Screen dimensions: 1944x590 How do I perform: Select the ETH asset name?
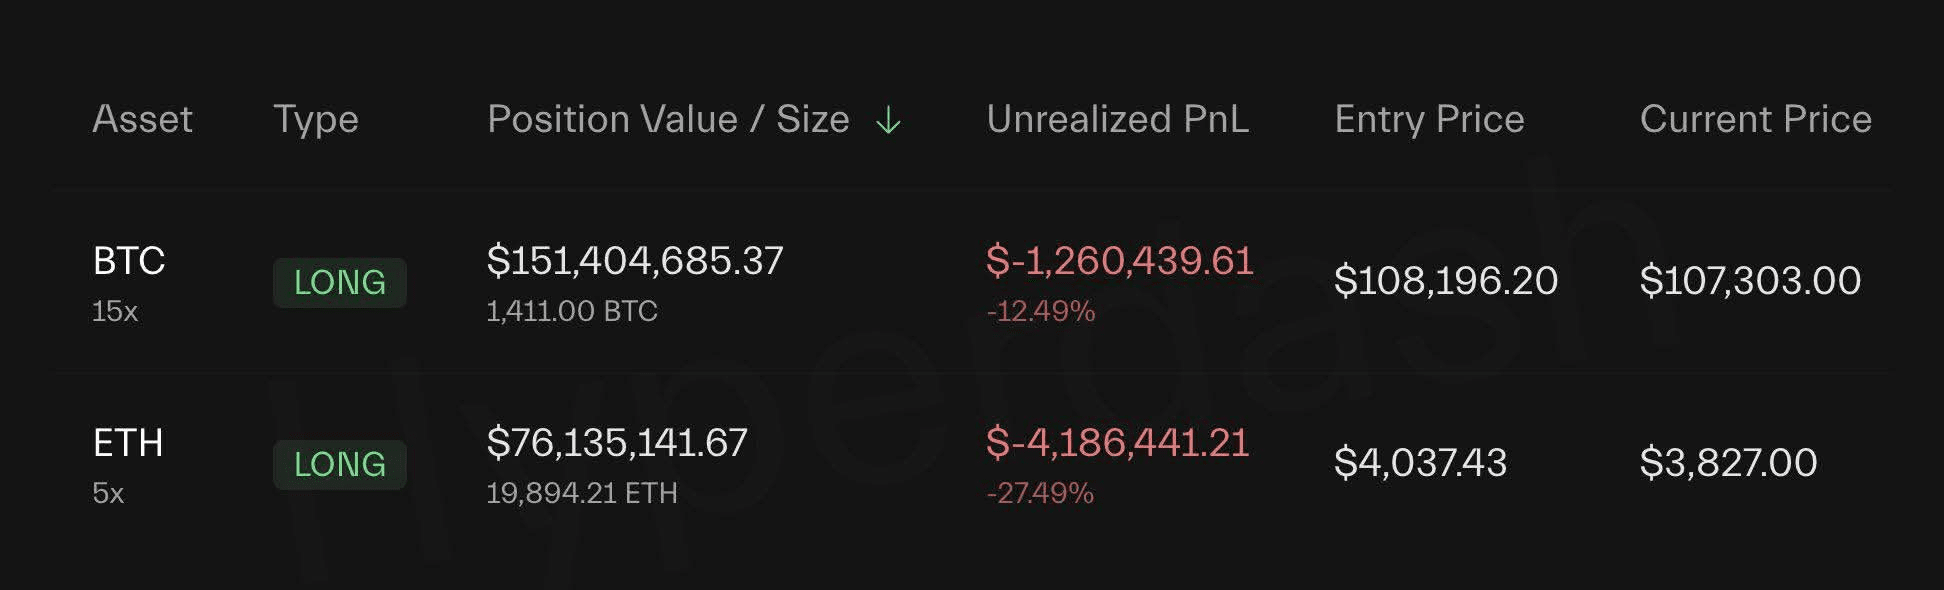(x=128, y=443)
